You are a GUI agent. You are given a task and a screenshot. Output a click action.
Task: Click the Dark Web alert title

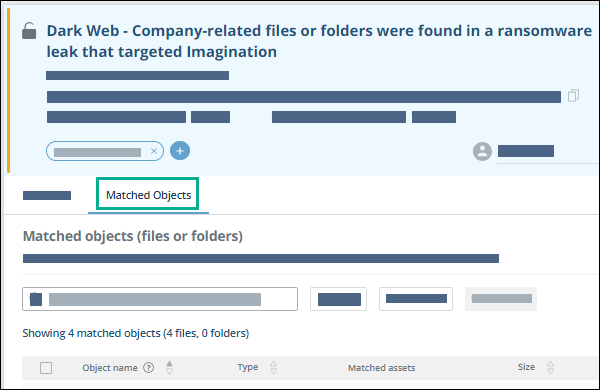(319, 41)
